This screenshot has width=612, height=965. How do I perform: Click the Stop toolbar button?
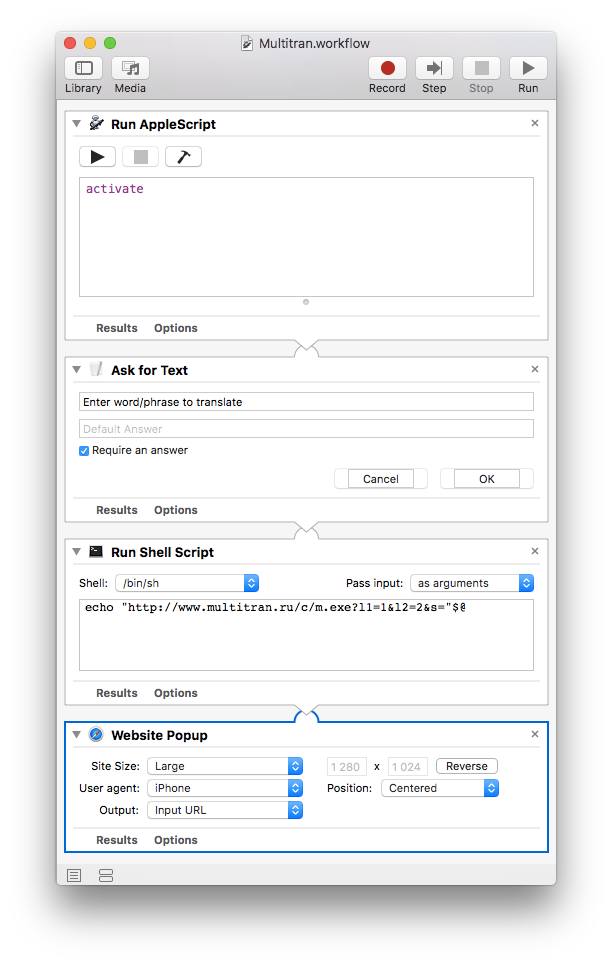(481, 68)
